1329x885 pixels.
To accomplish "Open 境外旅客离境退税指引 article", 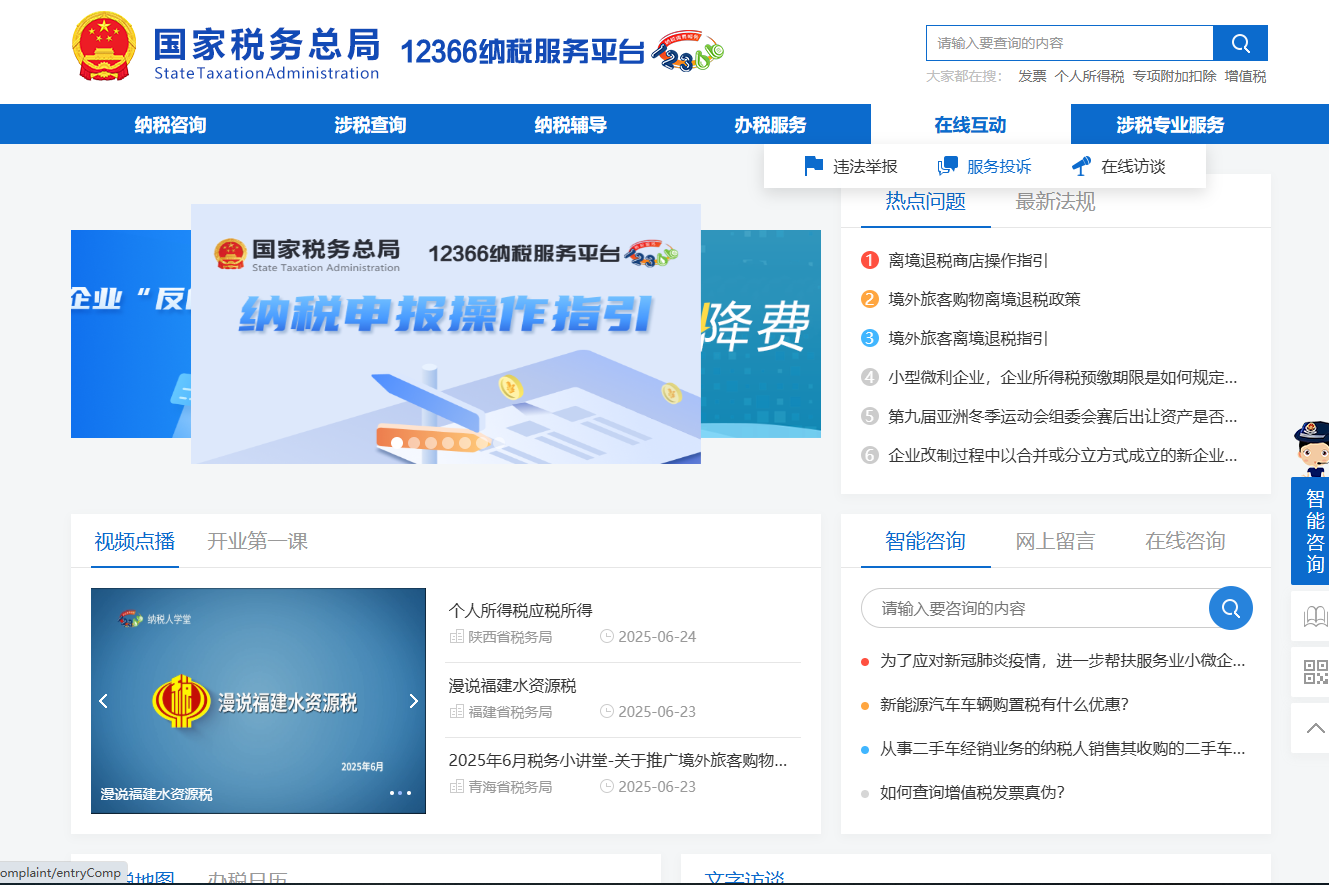I will coord(968,338).
